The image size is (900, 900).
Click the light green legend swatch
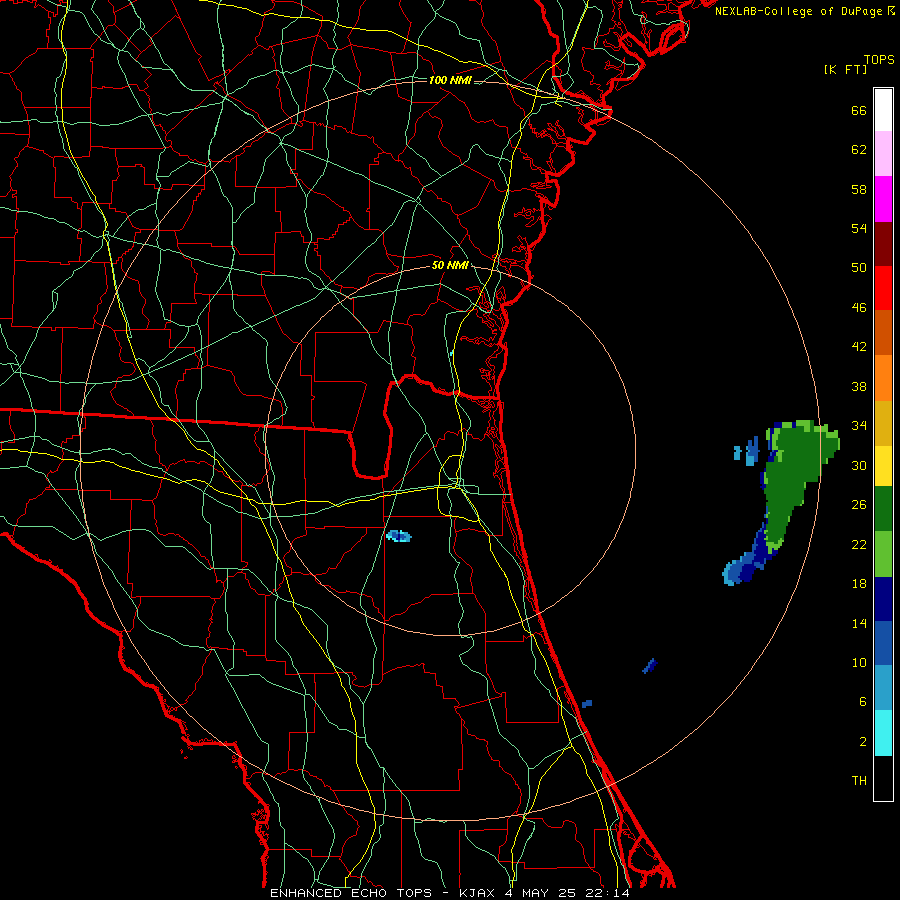883,554
